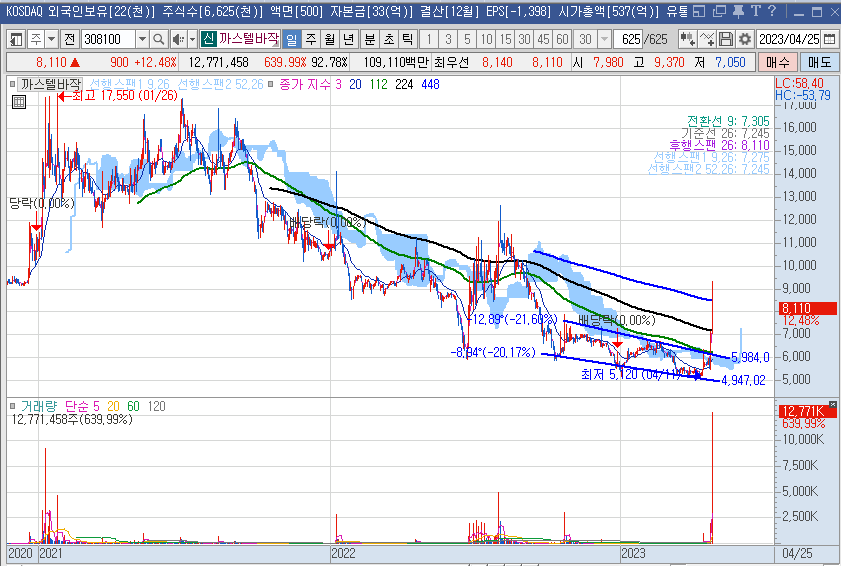This screenshot has height=566, width=841.
Task: Select the 일 daily chart period
Action: tap(291, 39)
